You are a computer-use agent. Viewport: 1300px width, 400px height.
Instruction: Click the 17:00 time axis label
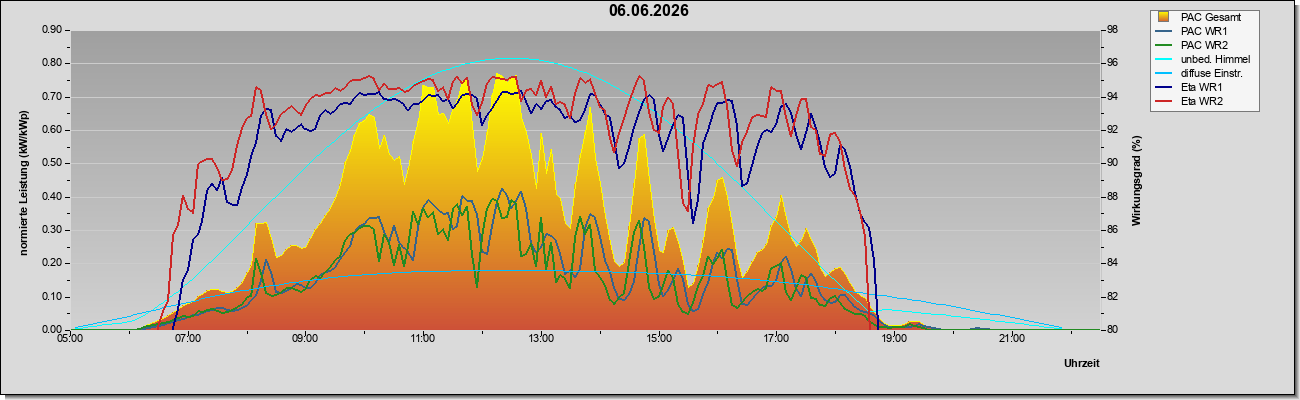[x=776, y=340]
